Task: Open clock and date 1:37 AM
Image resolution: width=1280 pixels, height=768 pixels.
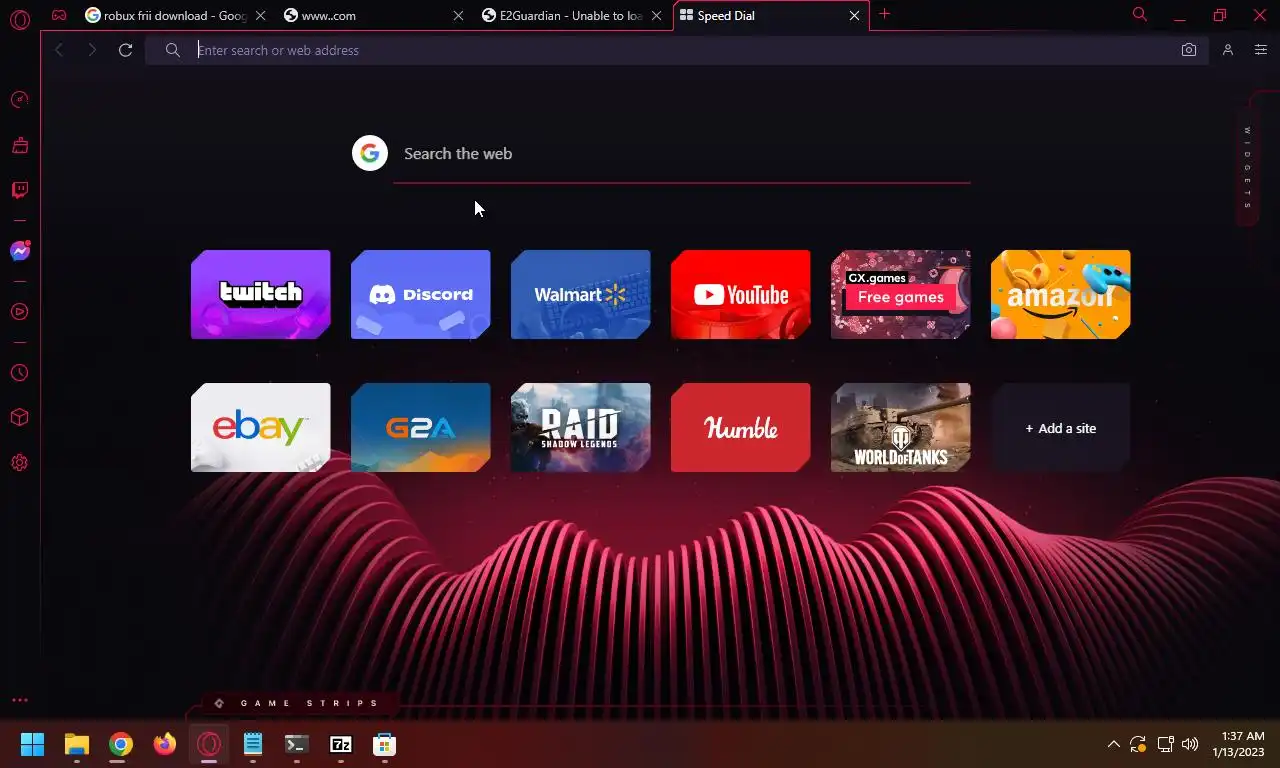Action: click(x=1239, y=744)
